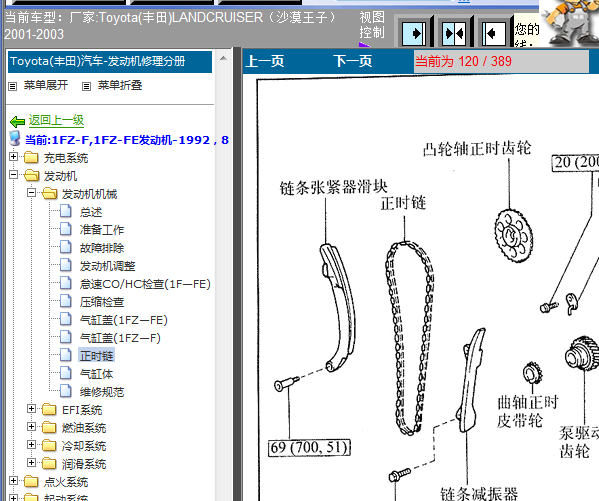
Task: Open the 气缸体 tree item
Action: (x=96, y=374)
